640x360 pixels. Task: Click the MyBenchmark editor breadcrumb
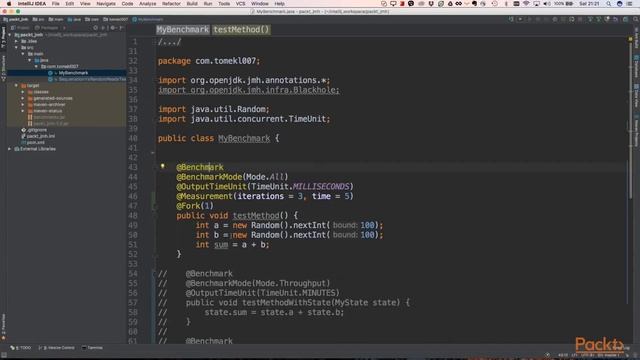pyautogui.click(x=182, y=29)
